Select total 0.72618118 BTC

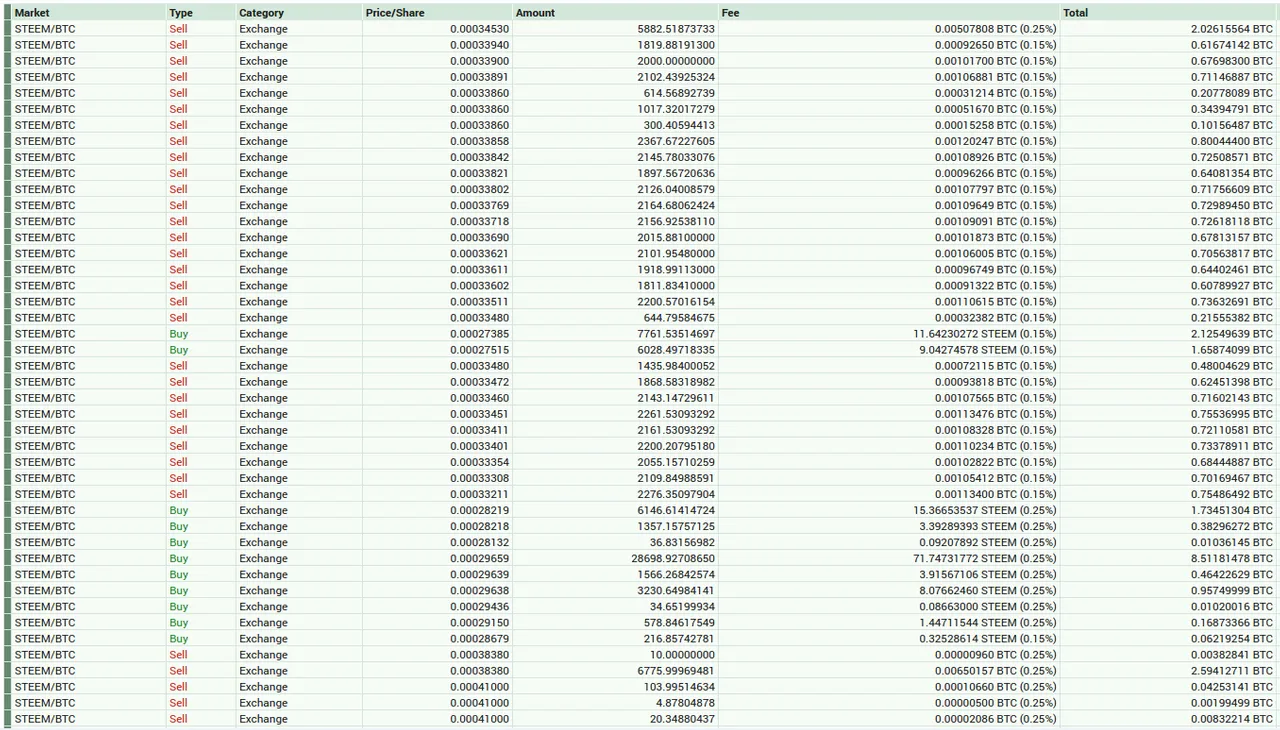click(x=1232, y=221)
